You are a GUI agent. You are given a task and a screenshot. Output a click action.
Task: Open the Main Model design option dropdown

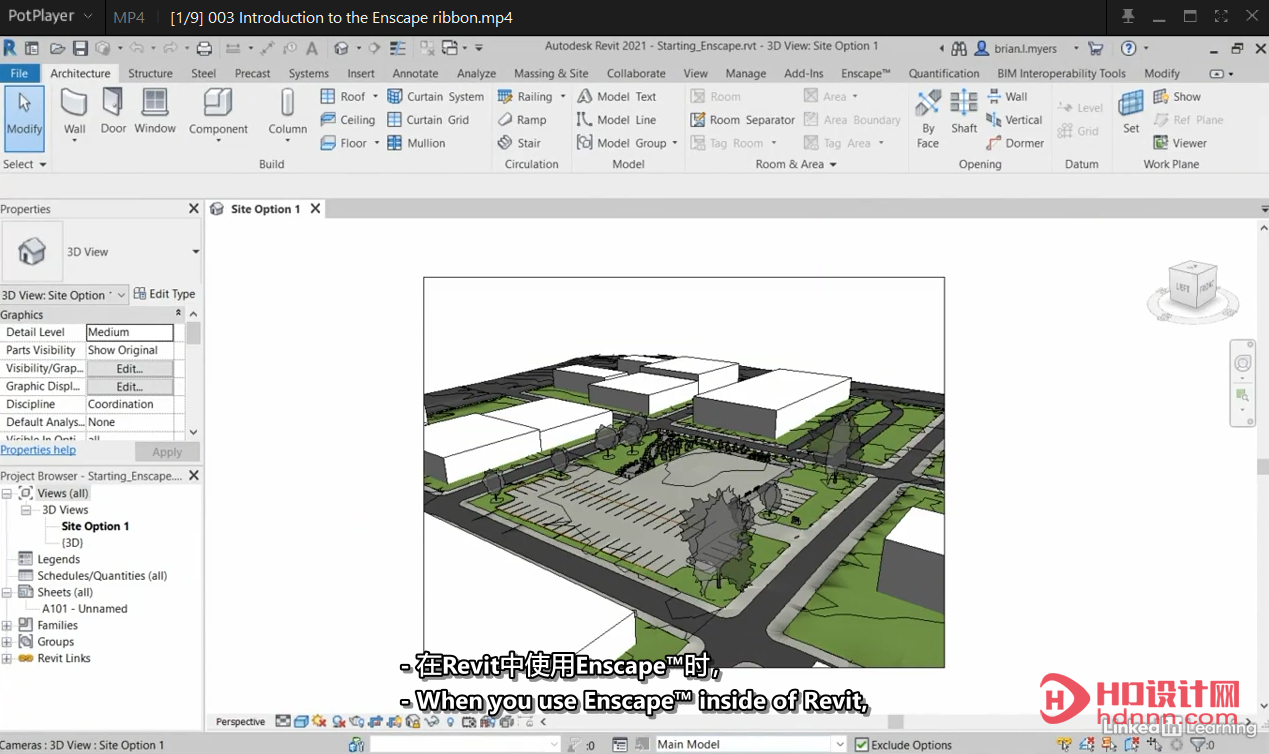(840, 745)
